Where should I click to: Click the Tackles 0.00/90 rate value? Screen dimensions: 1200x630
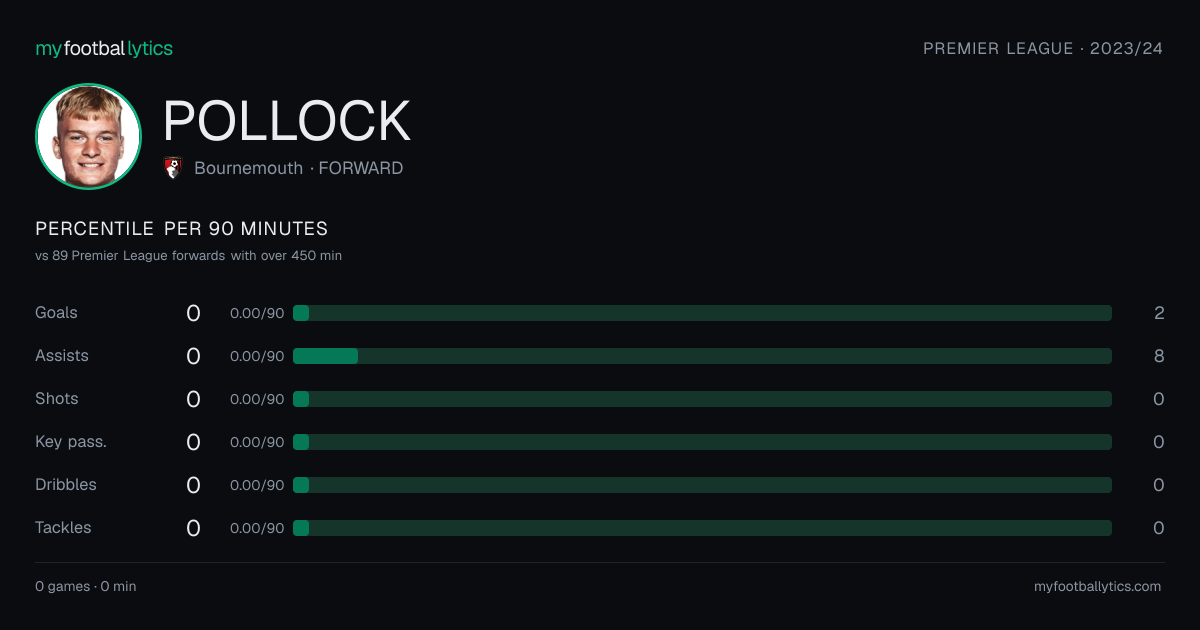coord(257,528)
